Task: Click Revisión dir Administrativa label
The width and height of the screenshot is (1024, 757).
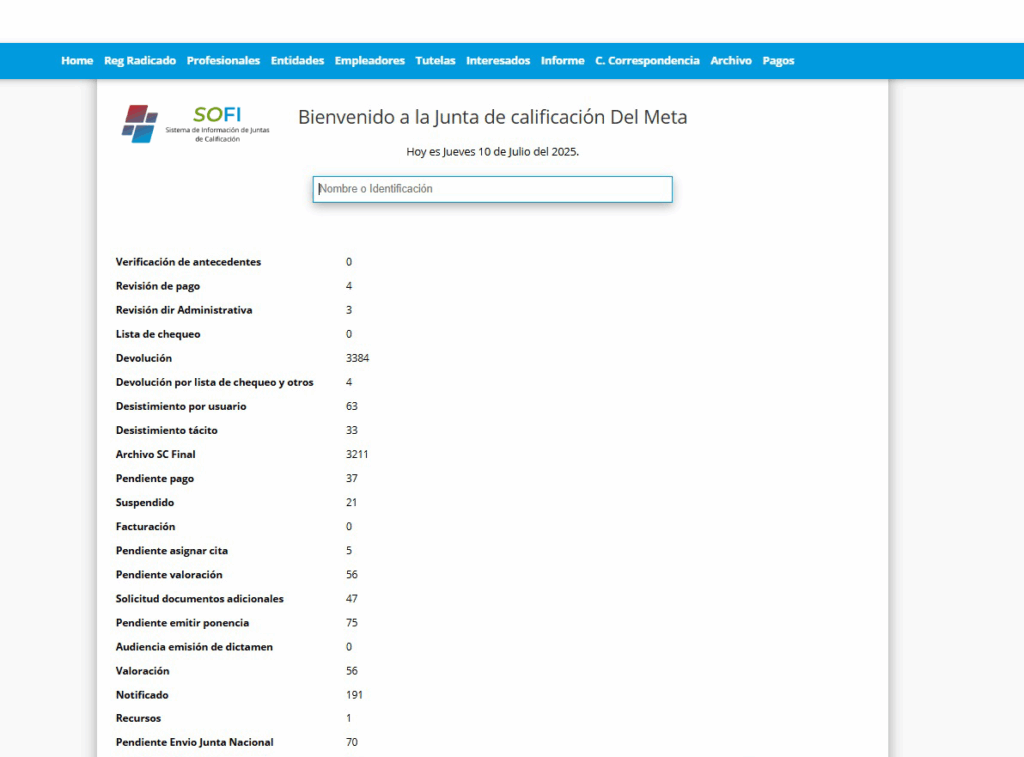Action: pos(184,310)
